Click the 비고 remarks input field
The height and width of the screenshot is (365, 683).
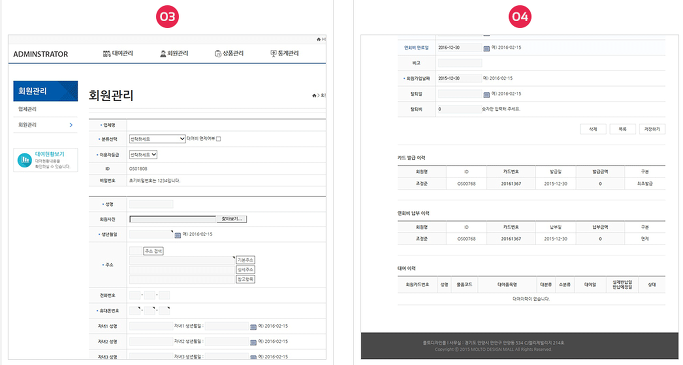[460, 63]
